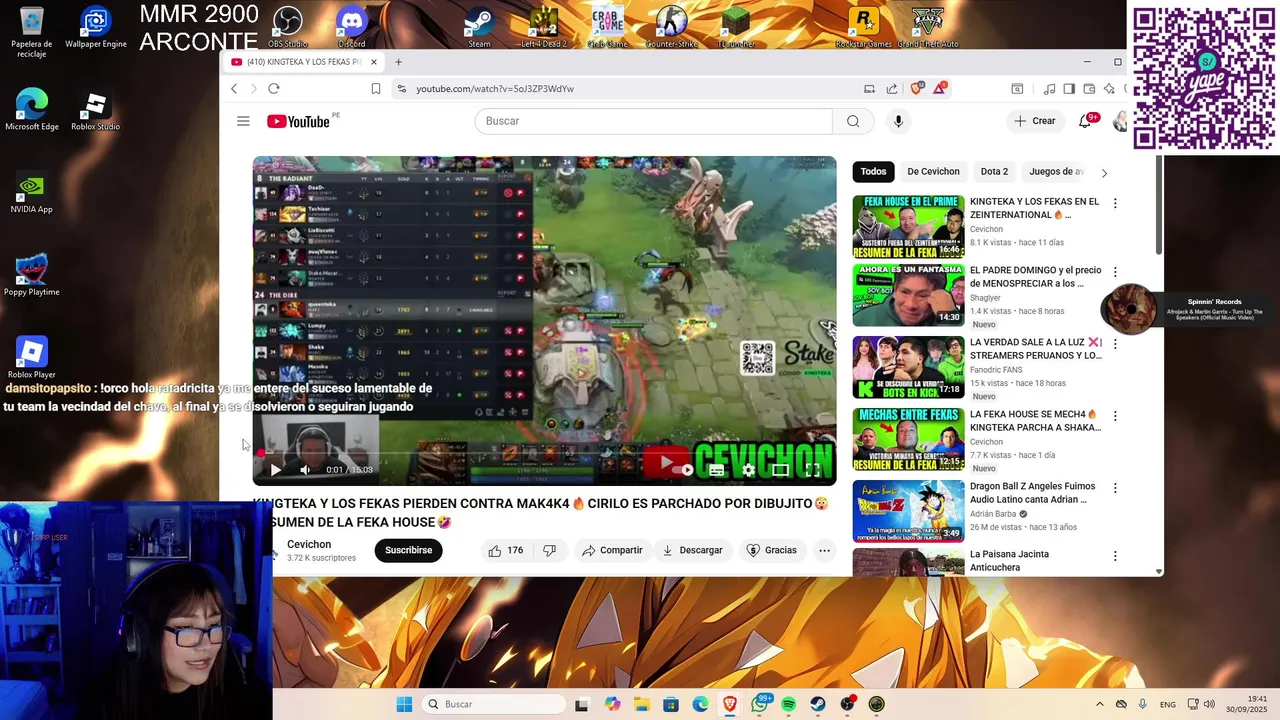1280x720 pixels.
Task: Select the Juegos de av... filter chip
Action: 1056,172
